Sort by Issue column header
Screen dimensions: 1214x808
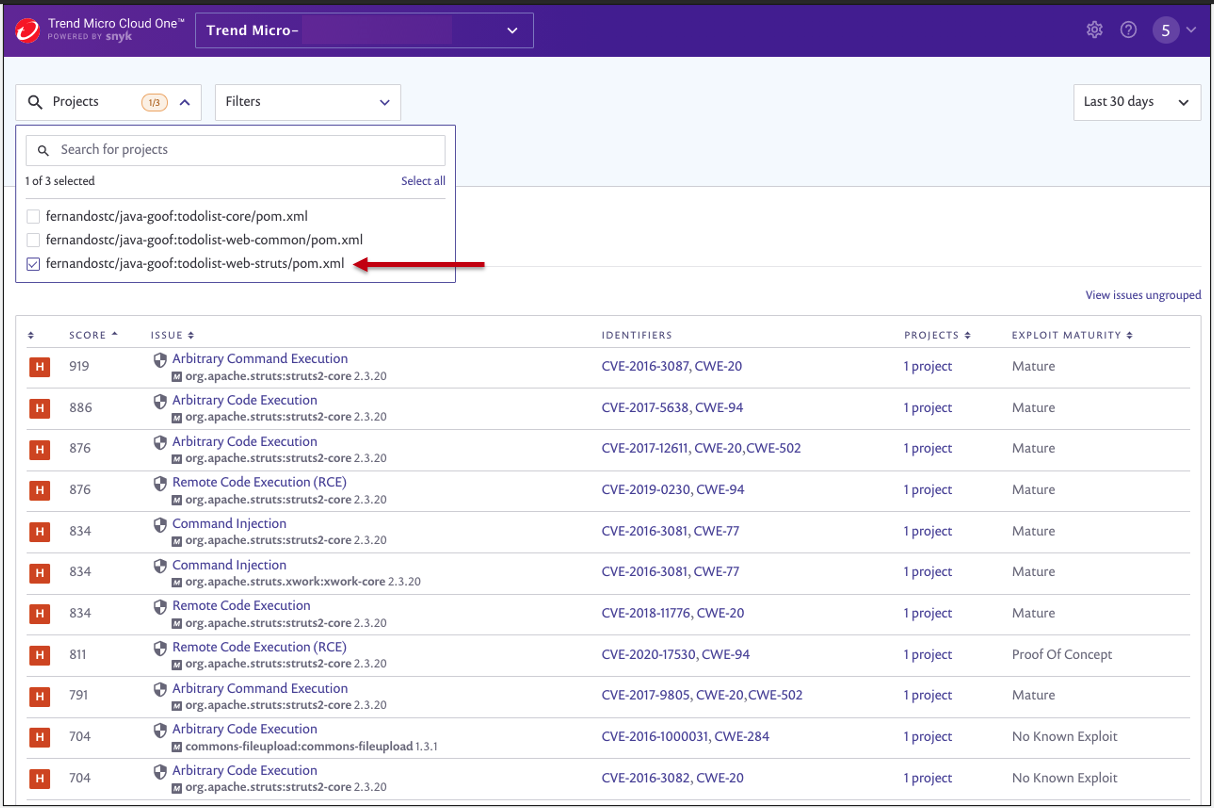(x=172, y=335)
